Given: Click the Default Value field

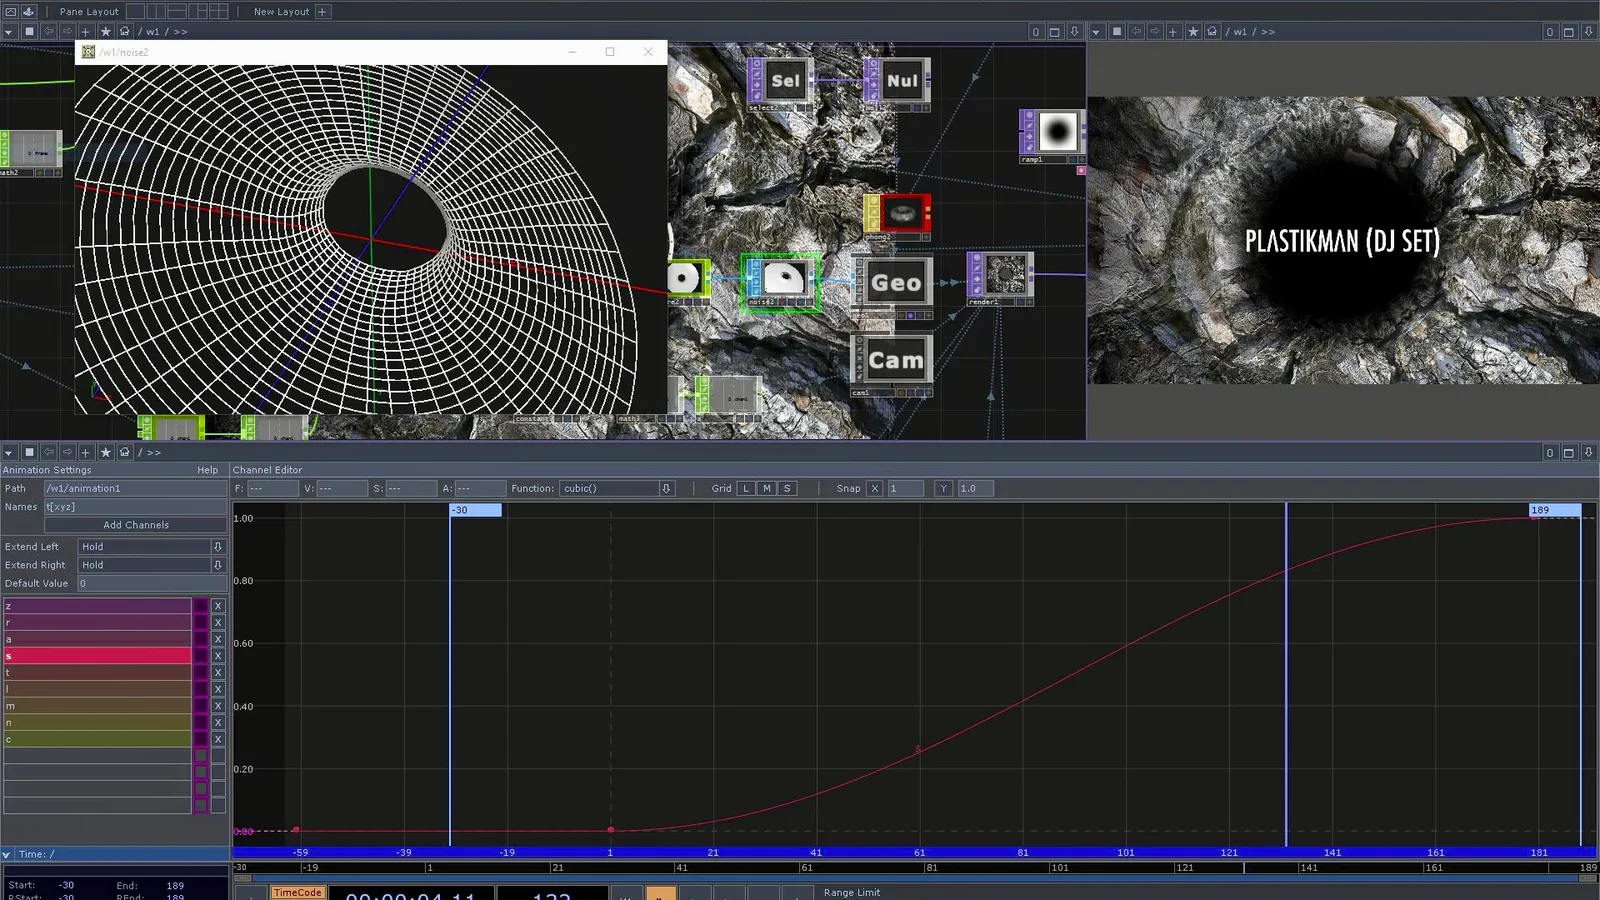Looking at the screenshot, I should (x=152, y=583).
